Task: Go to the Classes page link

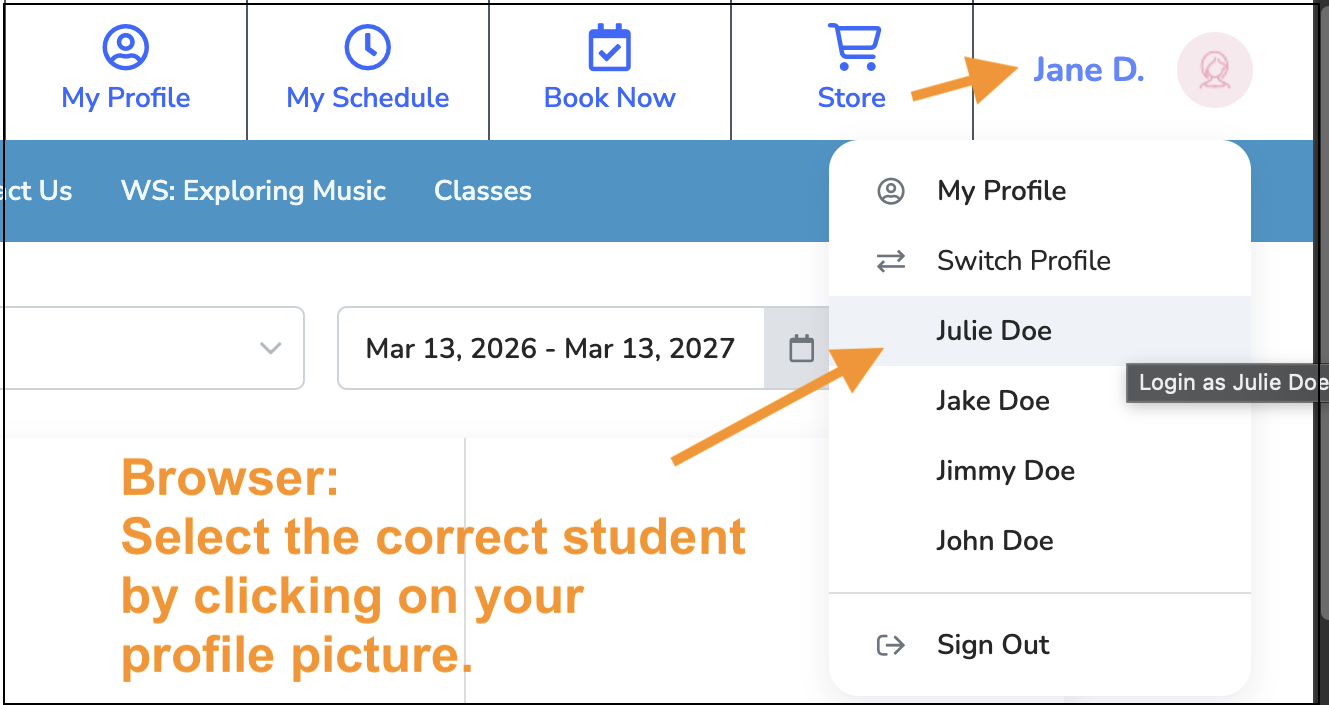Action: pyautogui.click(x=483, y=191)
